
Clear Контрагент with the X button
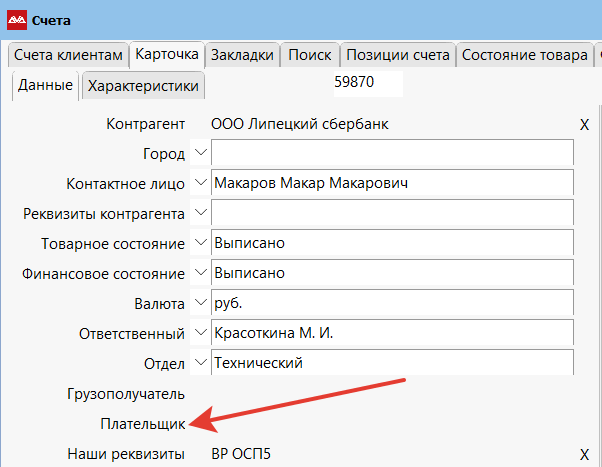pyautogui.click(x=585, y=124)
